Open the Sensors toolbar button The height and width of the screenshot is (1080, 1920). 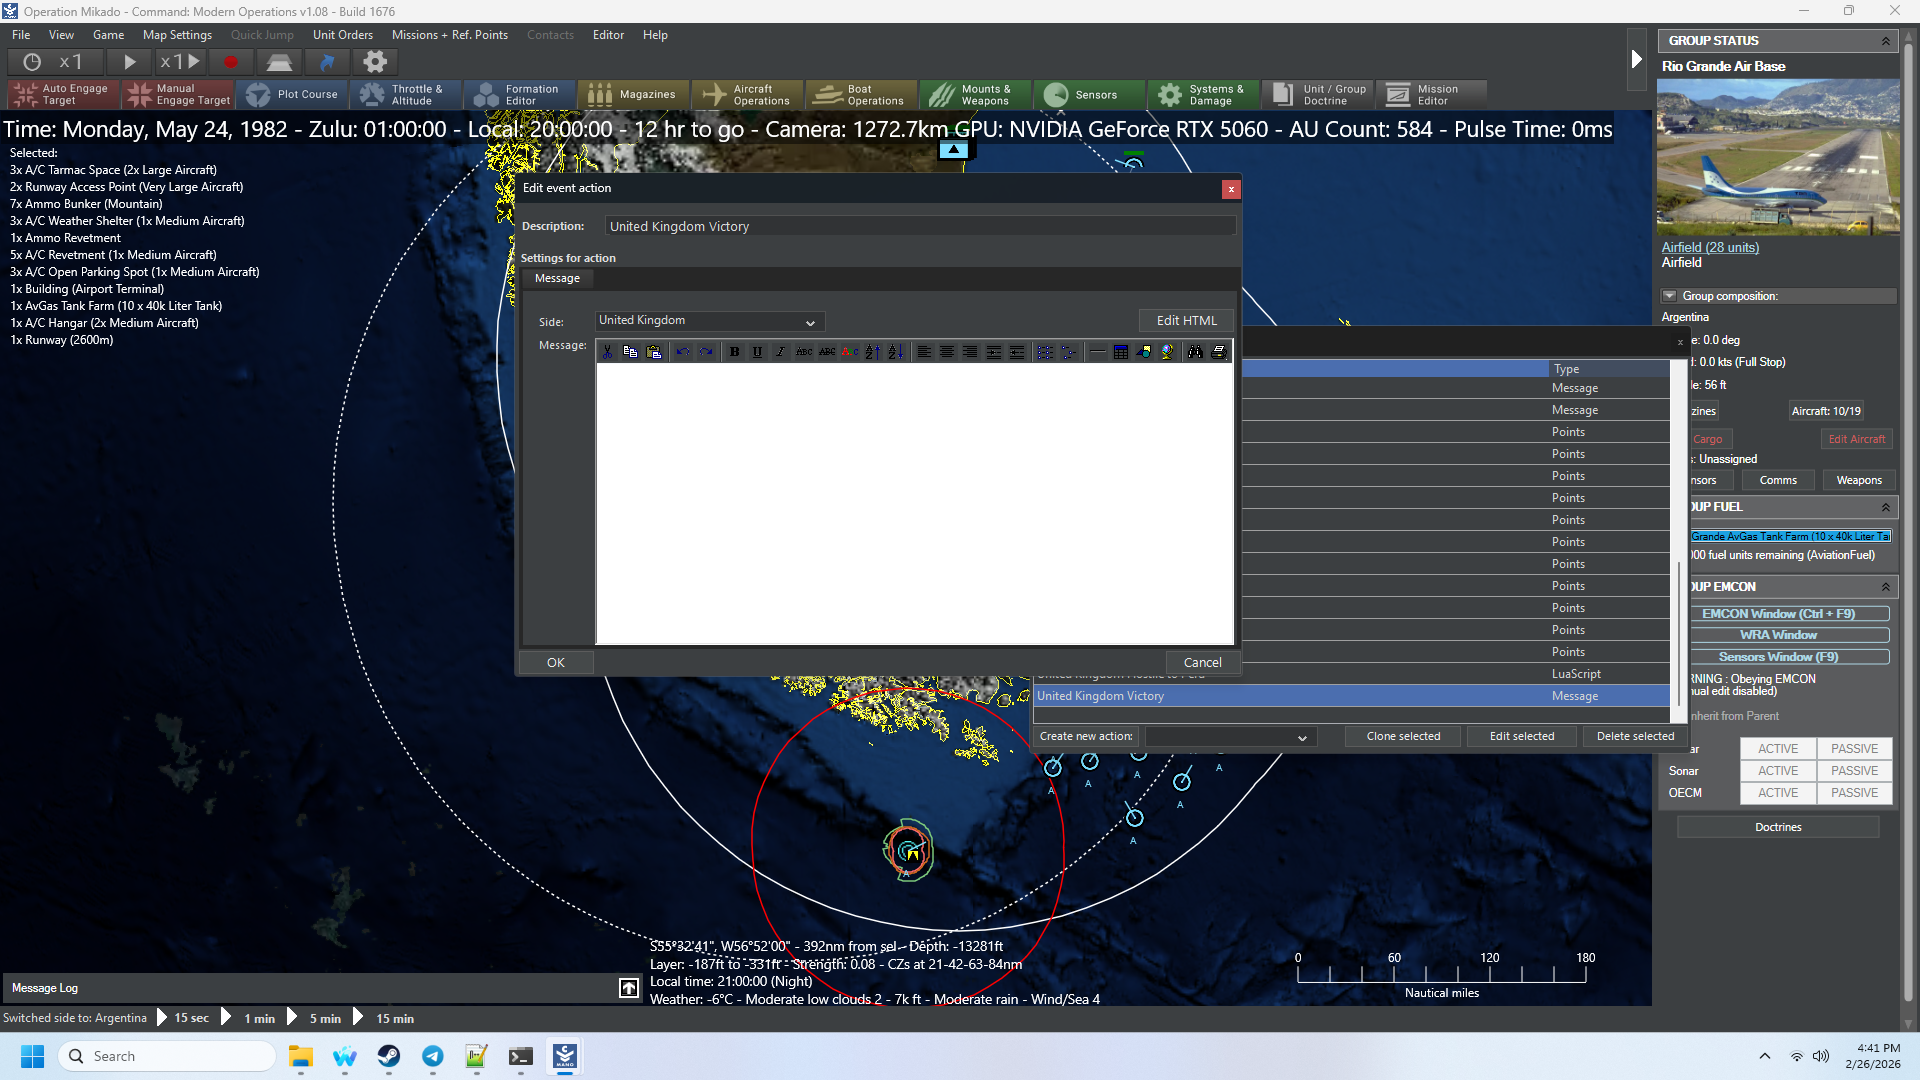coord(1088,95)
